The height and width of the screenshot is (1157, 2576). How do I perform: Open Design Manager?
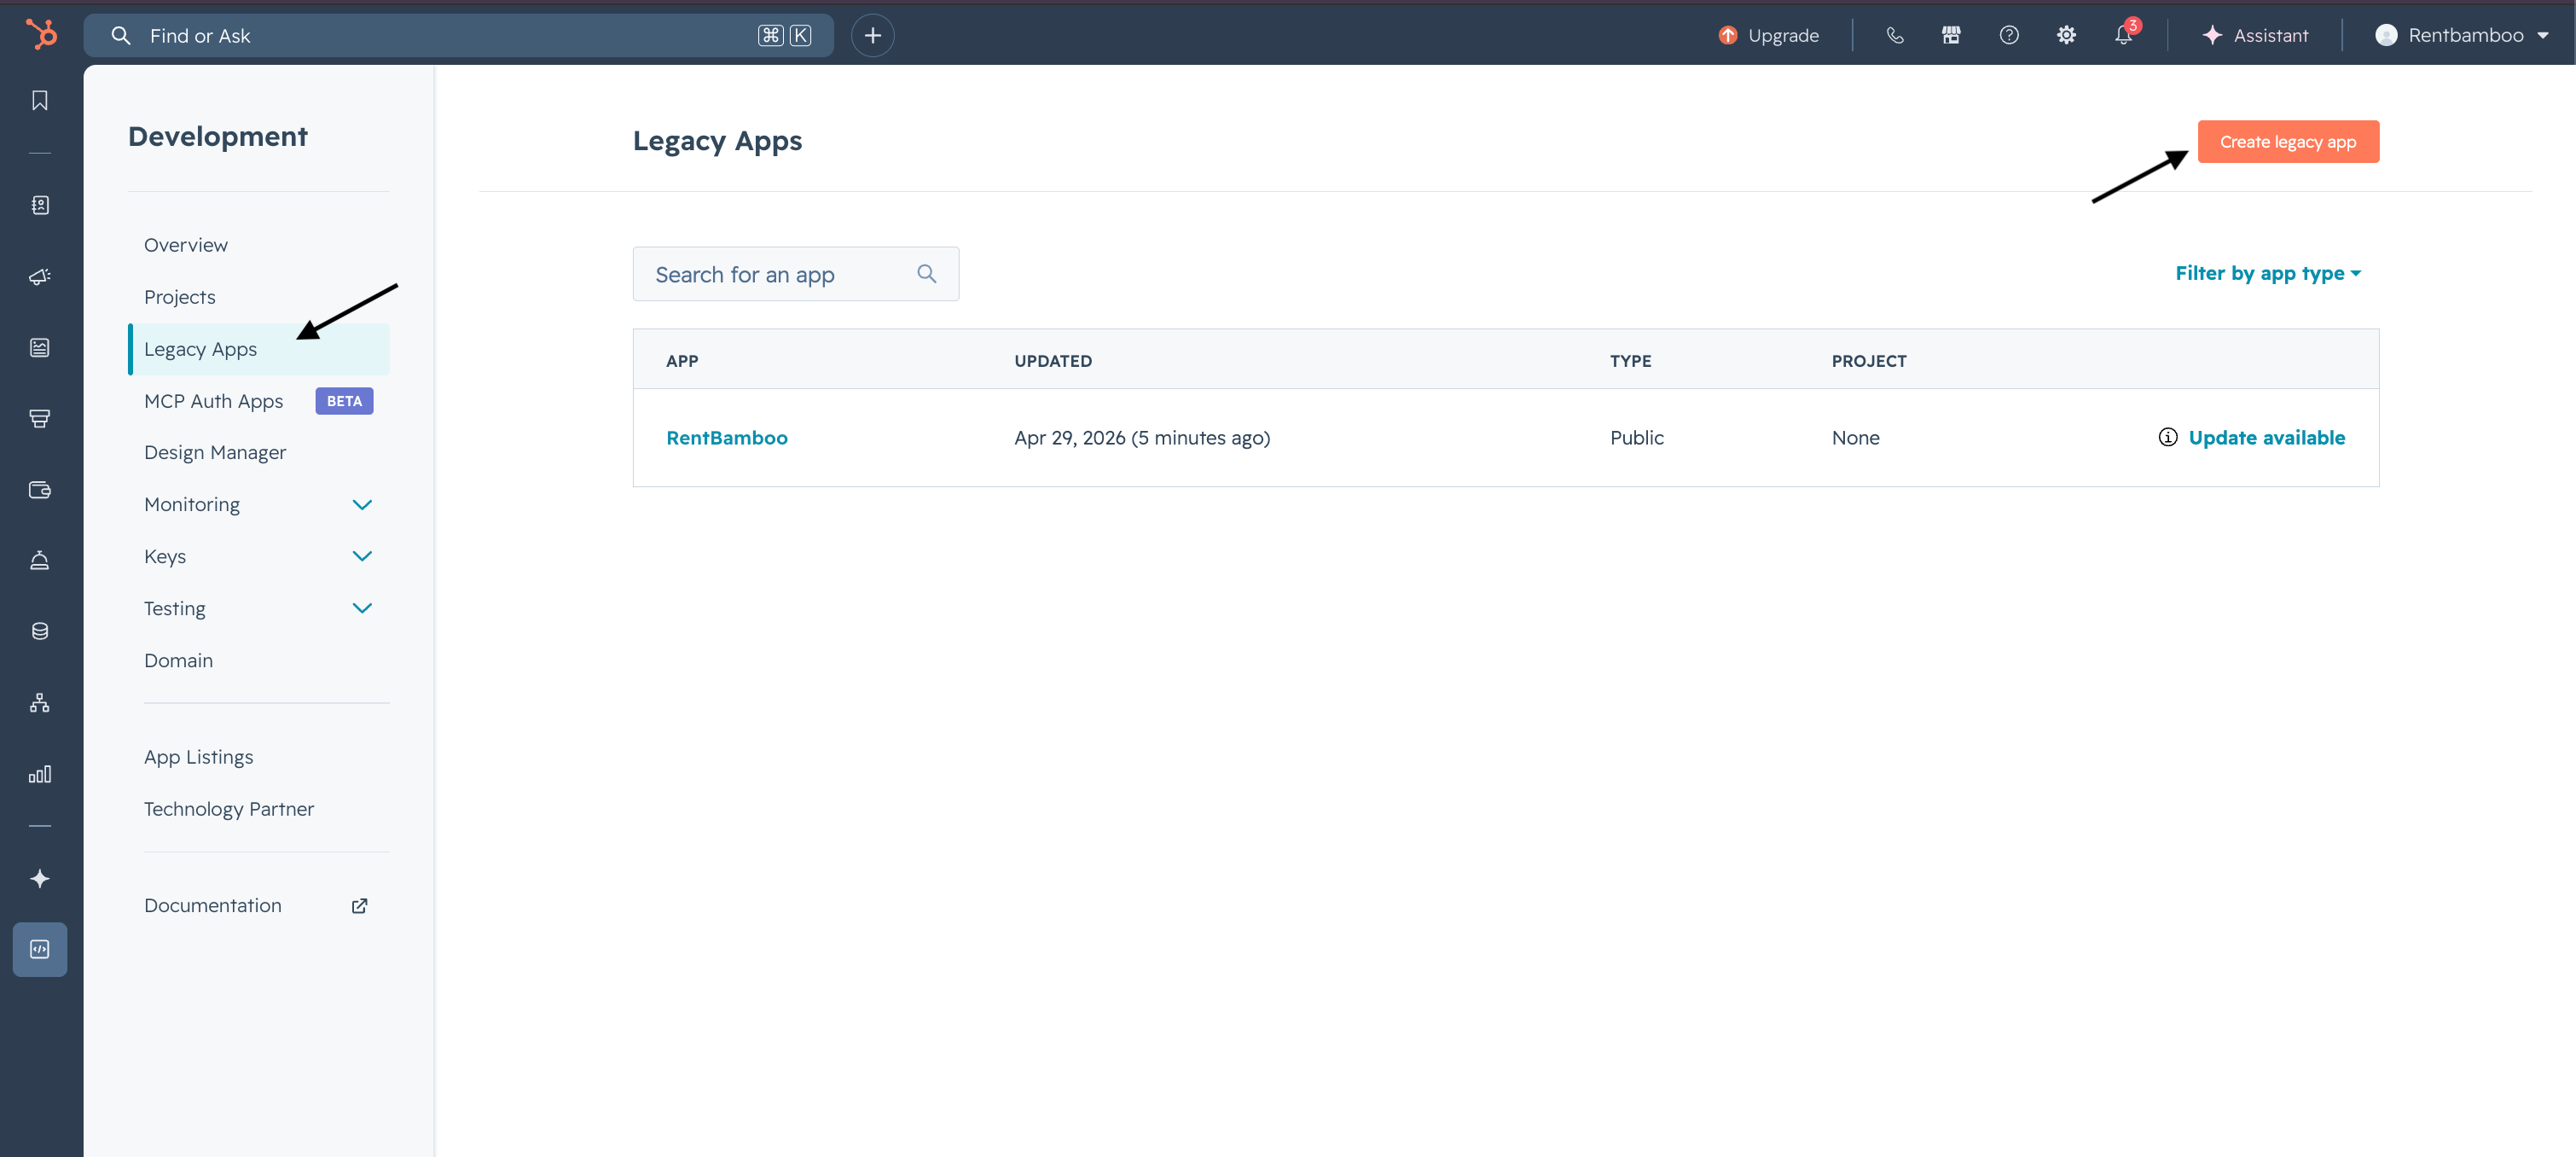tap(215, 453)
